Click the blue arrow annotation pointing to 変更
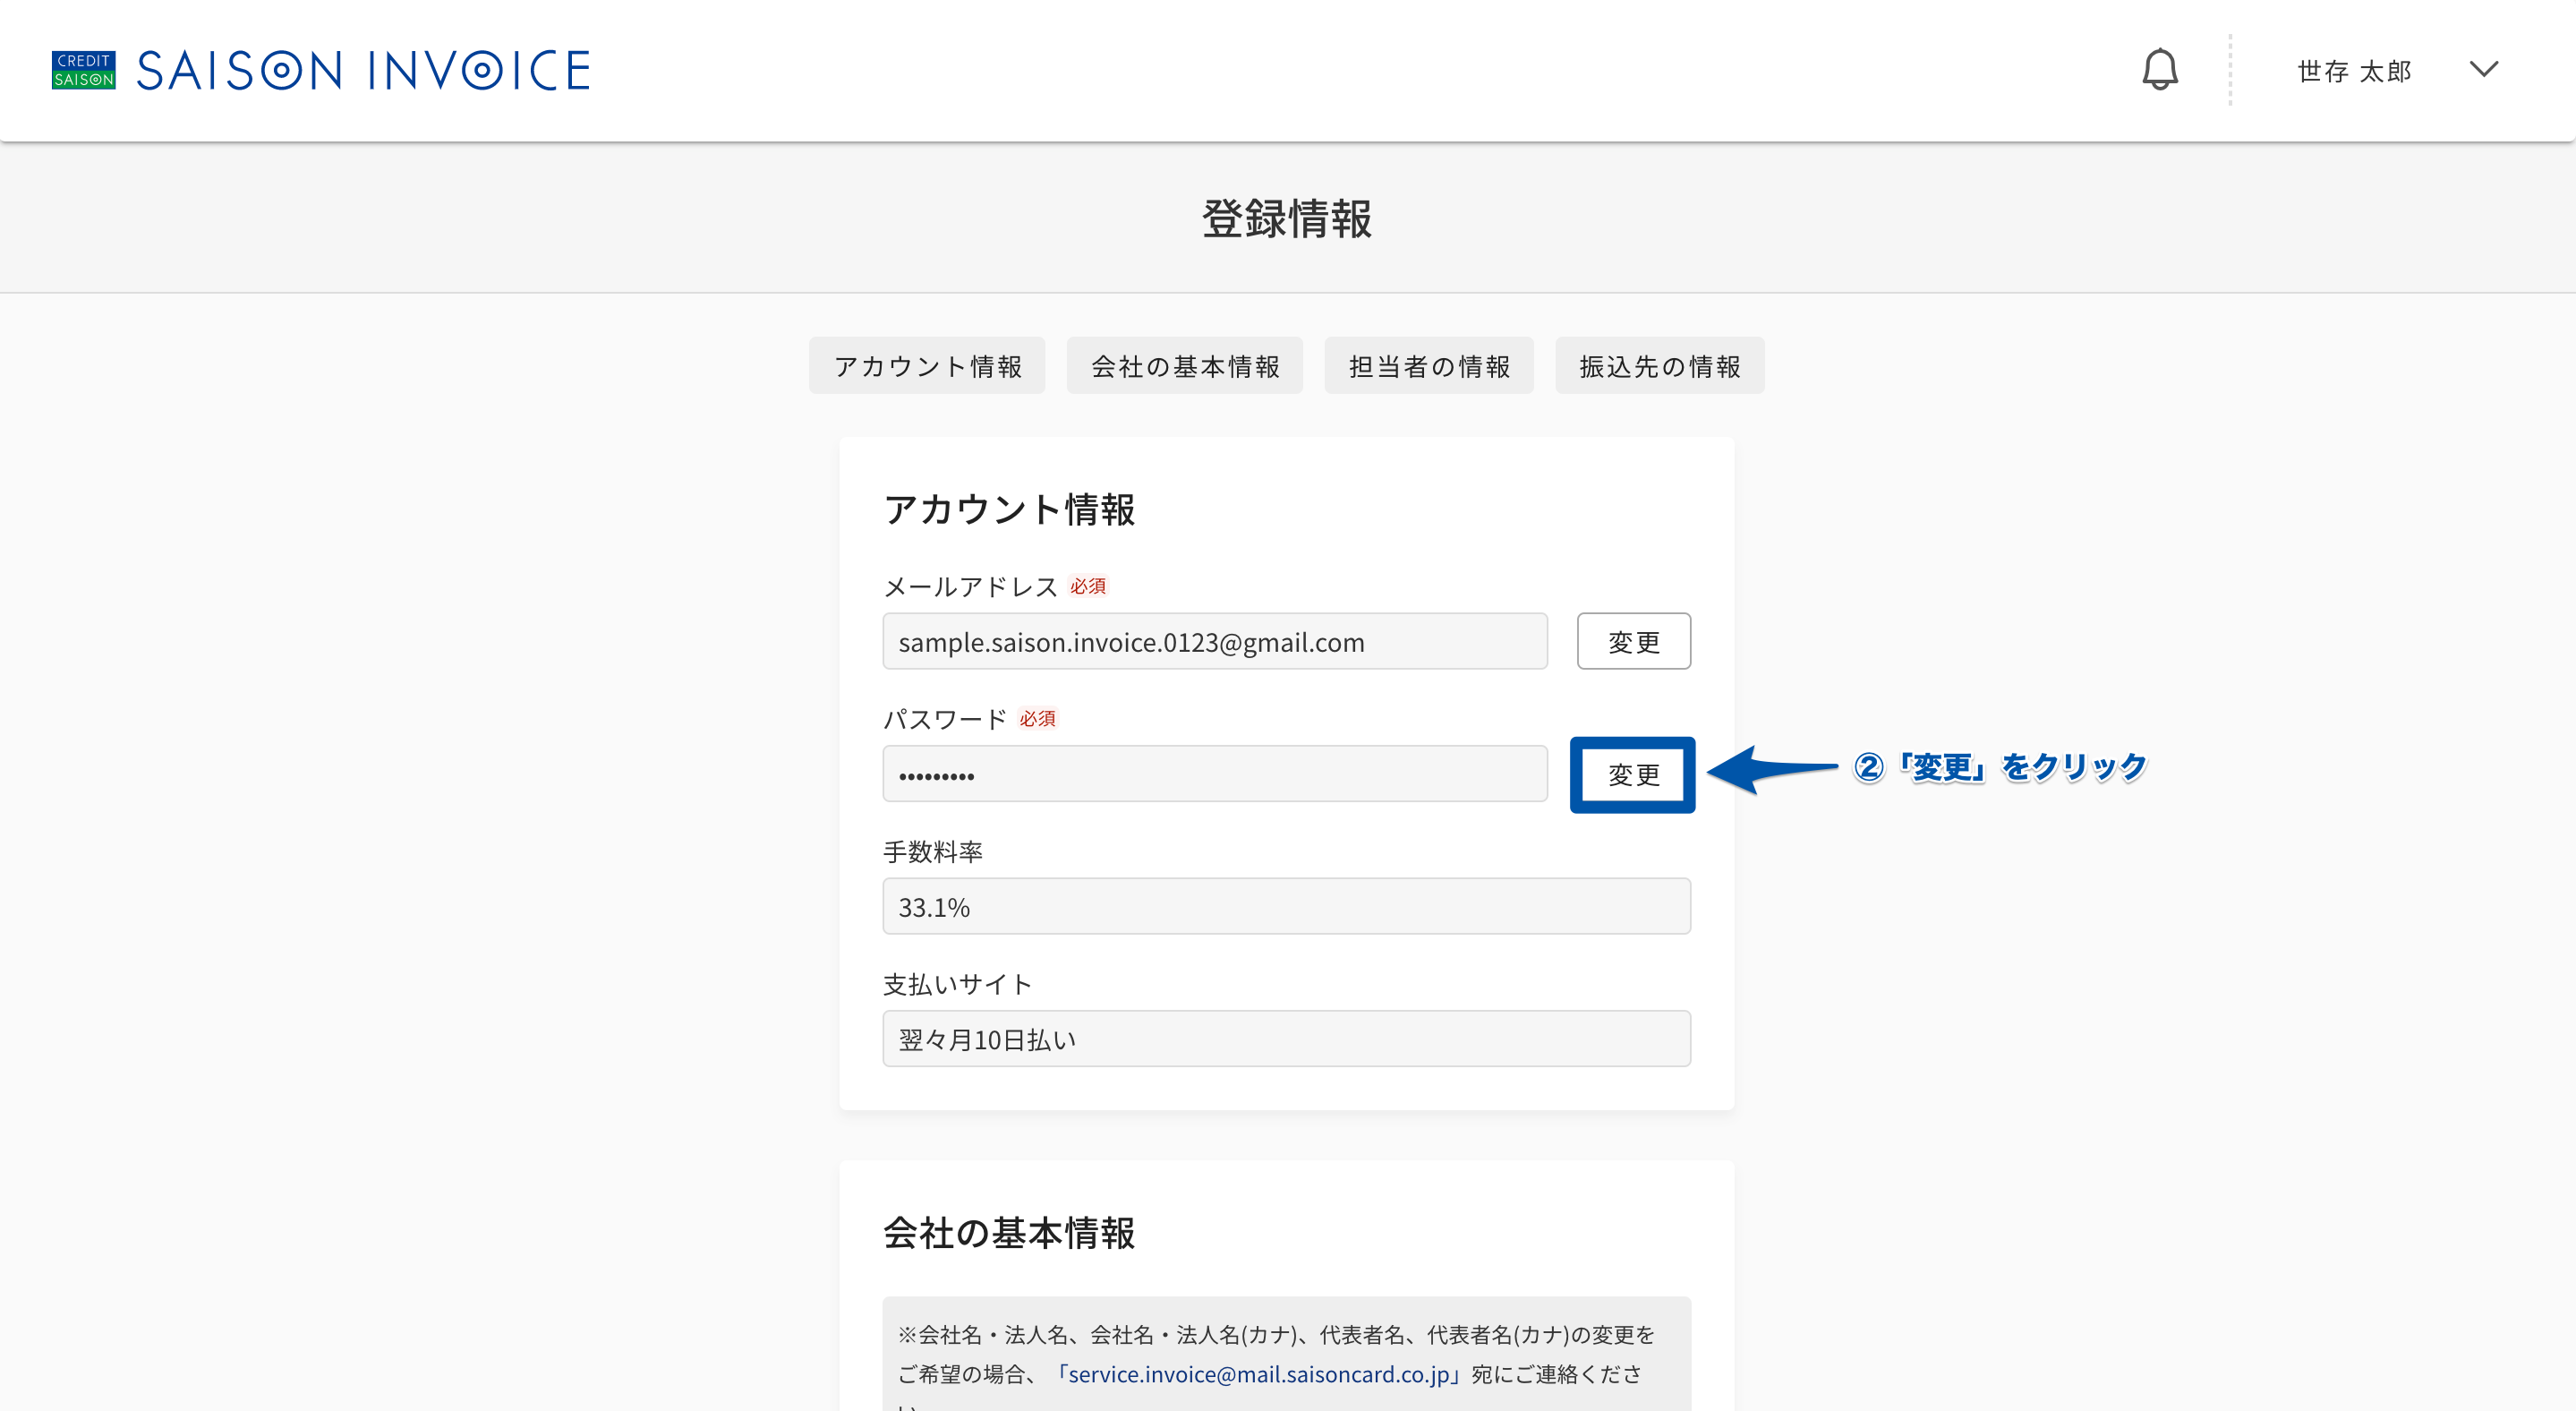Image resolution: width=2576 pixels, height=1411 pixels. 1772,769
